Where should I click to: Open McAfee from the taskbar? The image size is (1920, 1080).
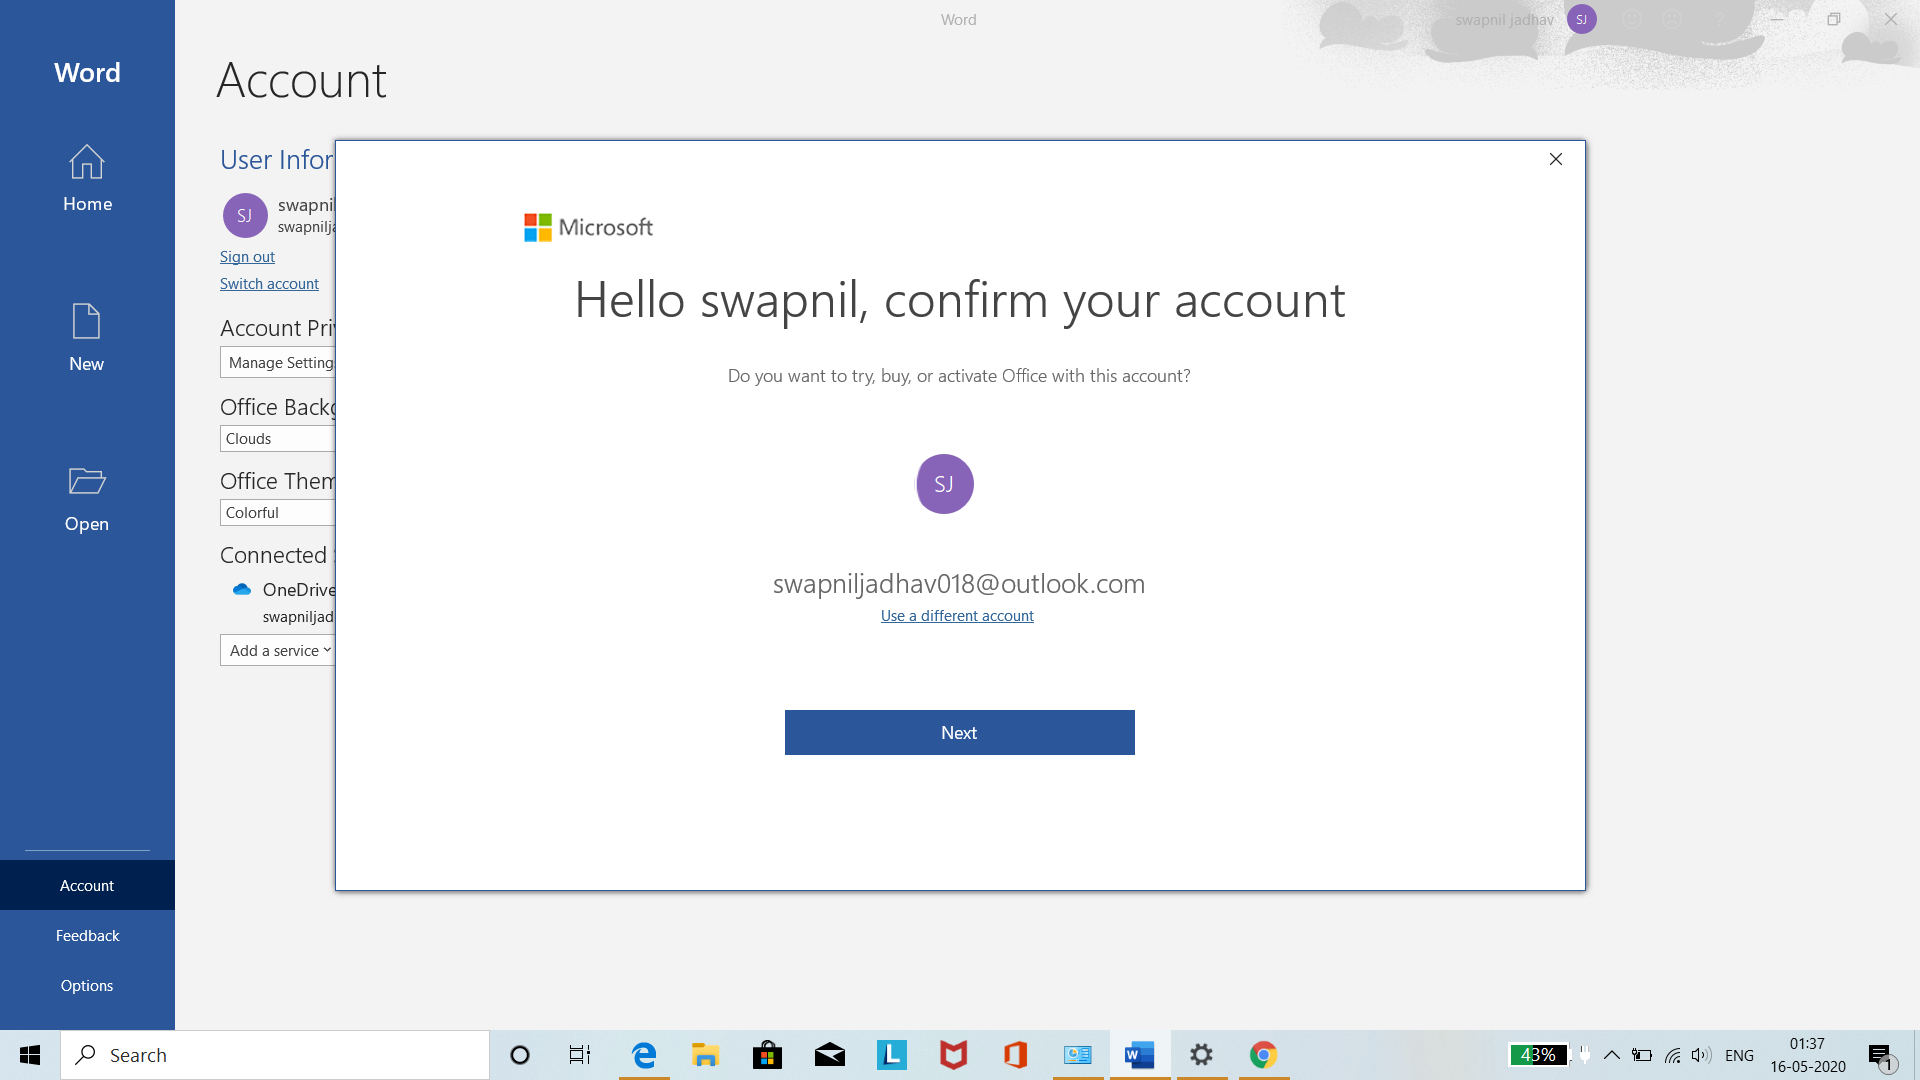(953, 1055)
